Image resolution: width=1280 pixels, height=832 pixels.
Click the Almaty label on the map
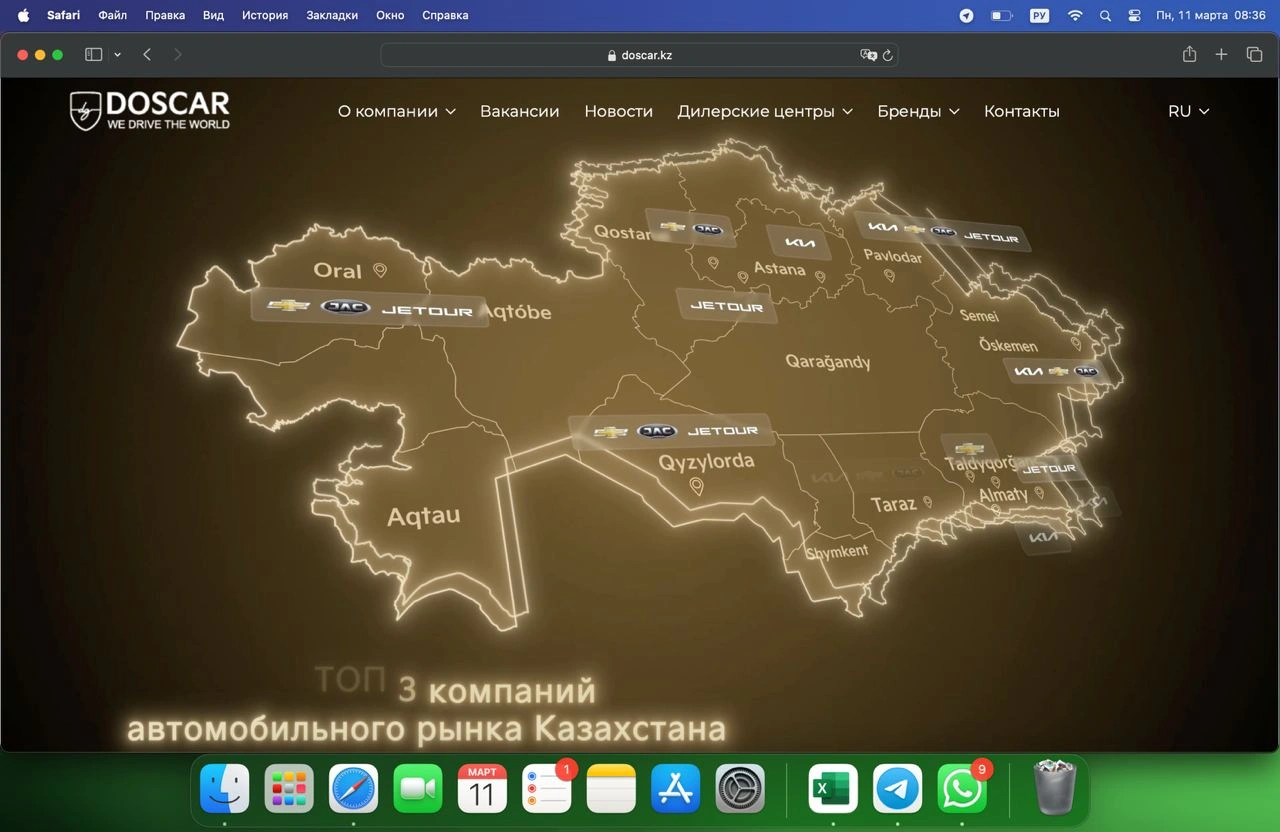1003,494
